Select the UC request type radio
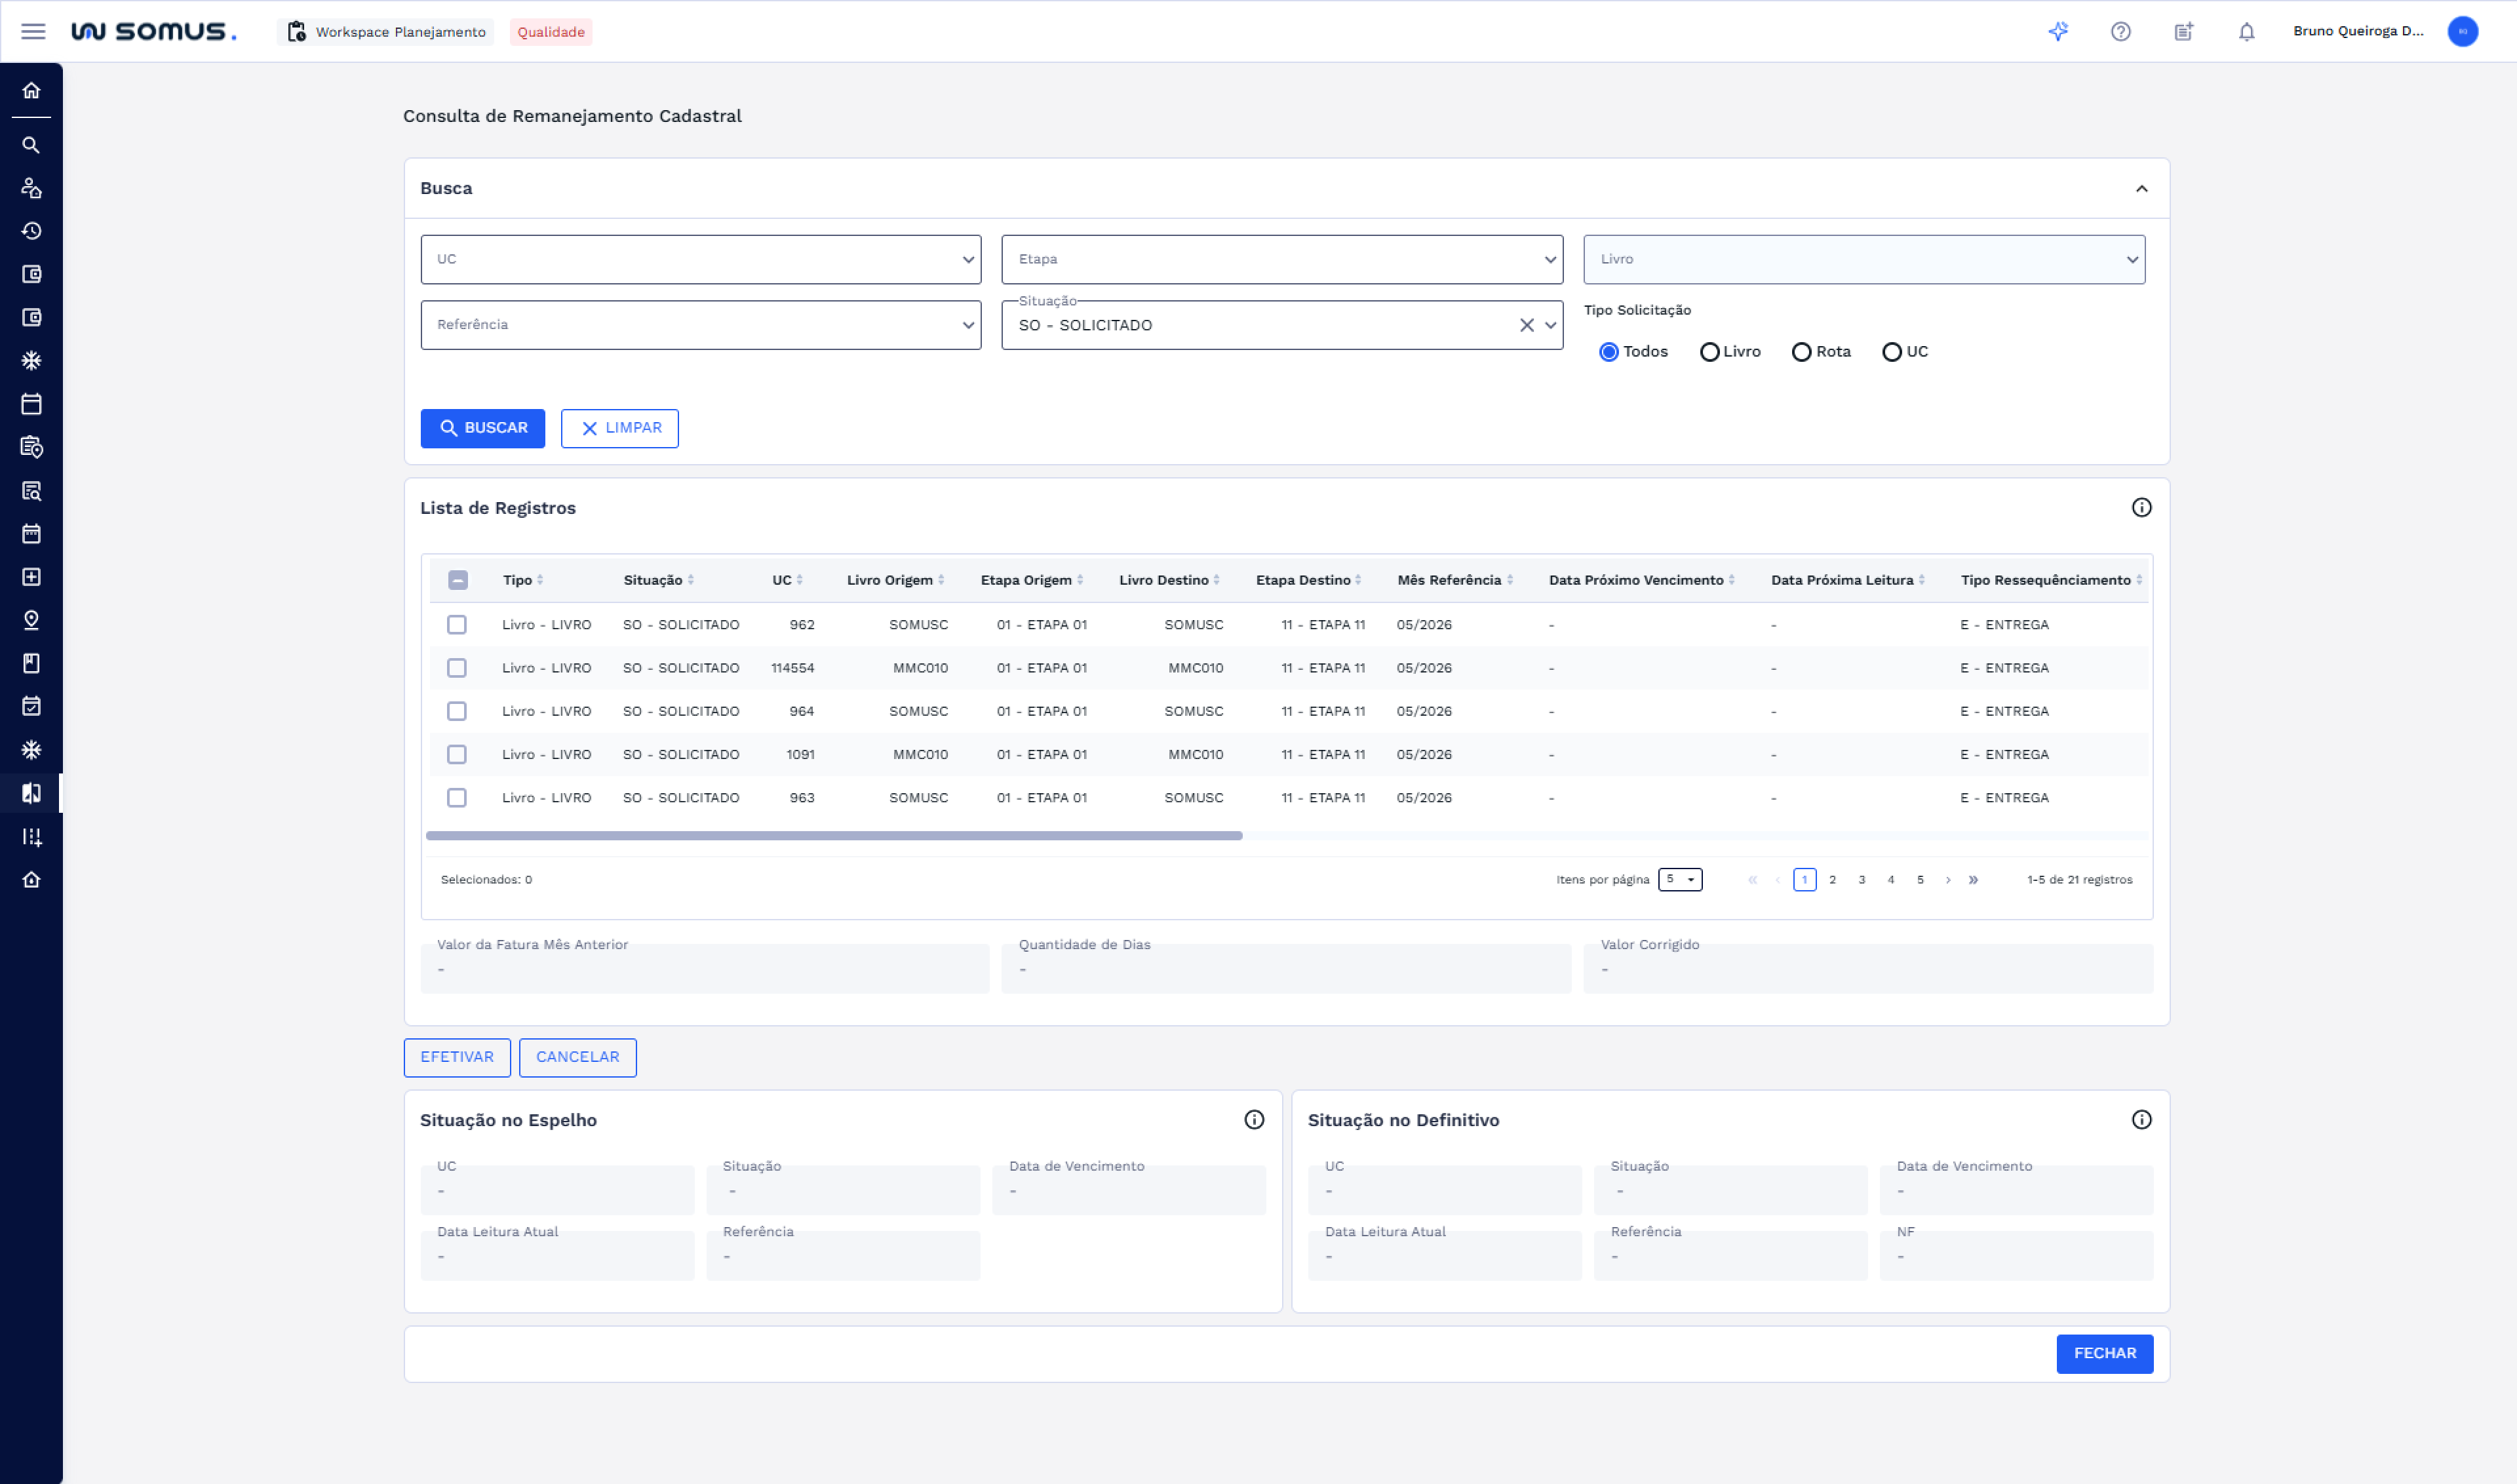The height and width of the screenshot is (1484, 2517). (x=1892, y=352)
